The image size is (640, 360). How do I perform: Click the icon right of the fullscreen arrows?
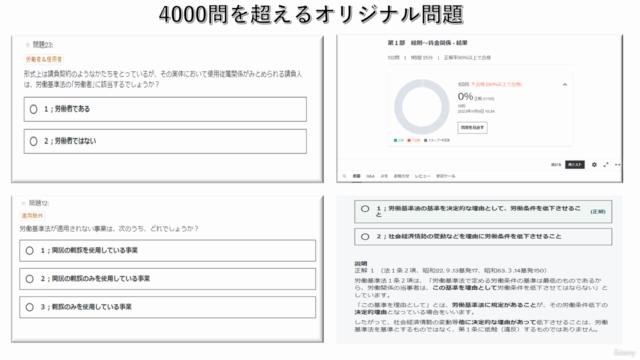pyautogui.click(x=618, y=164)
